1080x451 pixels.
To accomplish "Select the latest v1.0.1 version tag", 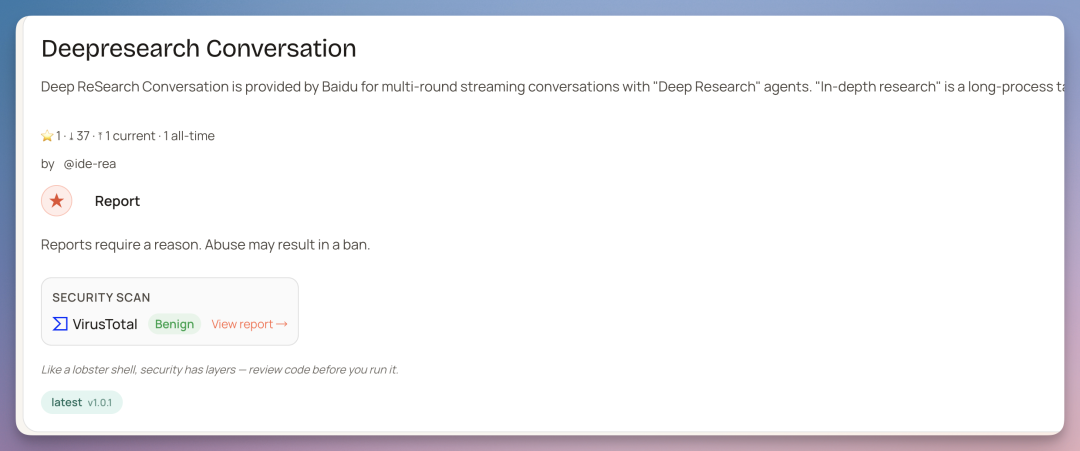I will (x=82, y=402).
